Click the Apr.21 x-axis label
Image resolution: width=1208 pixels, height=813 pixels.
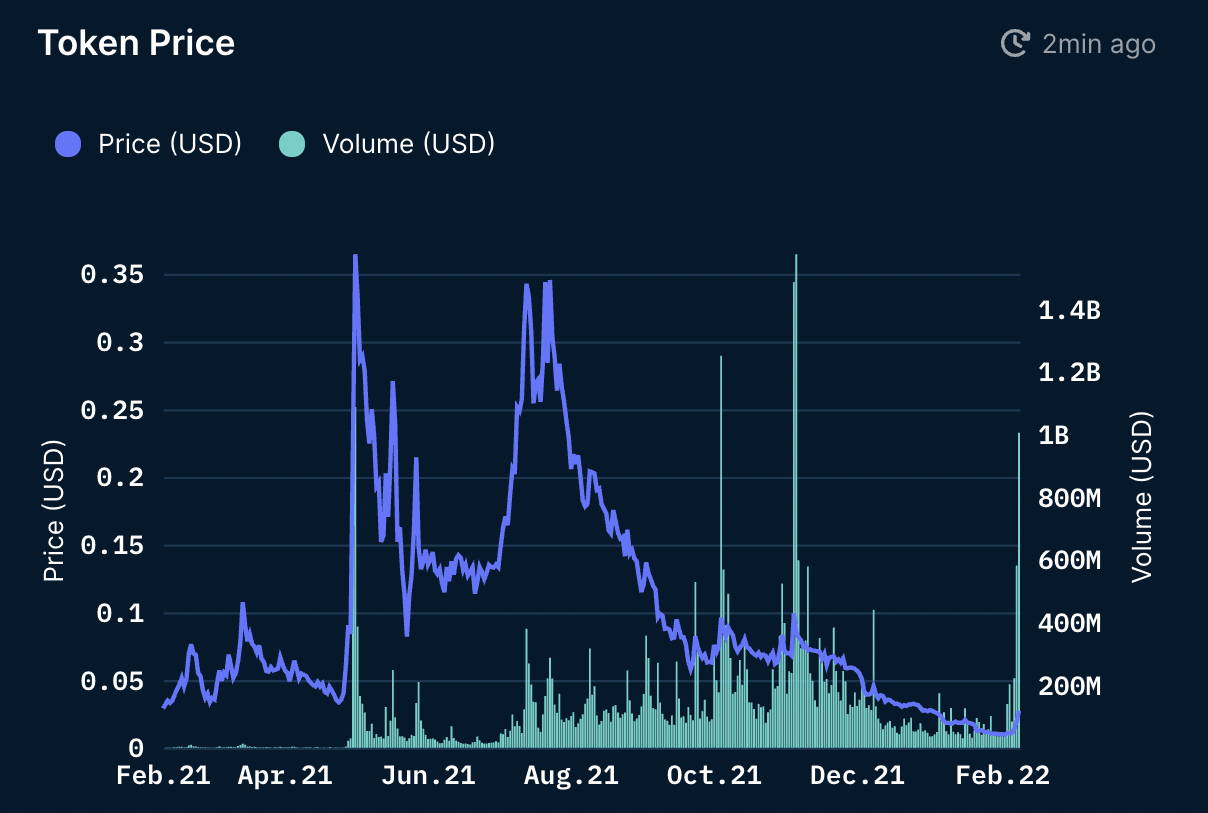285,776
